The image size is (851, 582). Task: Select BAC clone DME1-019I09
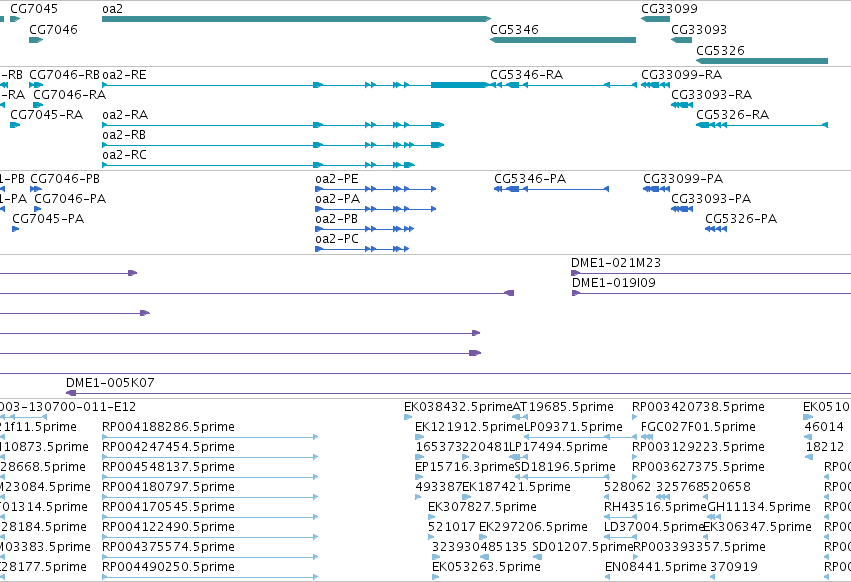(614, 283)
